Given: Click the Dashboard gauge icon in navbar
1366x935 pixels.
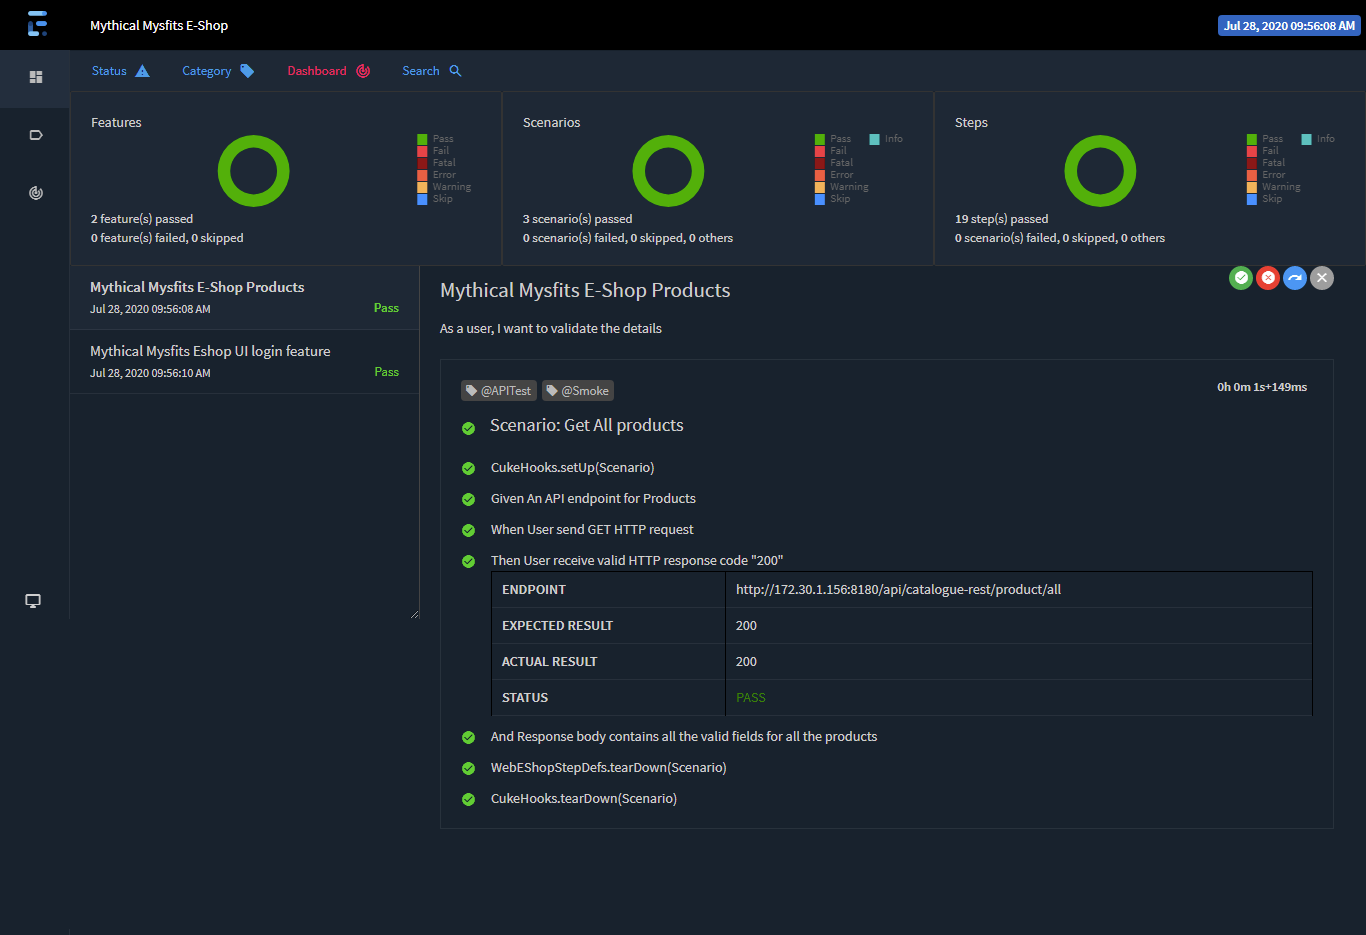Looking at the screenshot, I should pos(363,71).
